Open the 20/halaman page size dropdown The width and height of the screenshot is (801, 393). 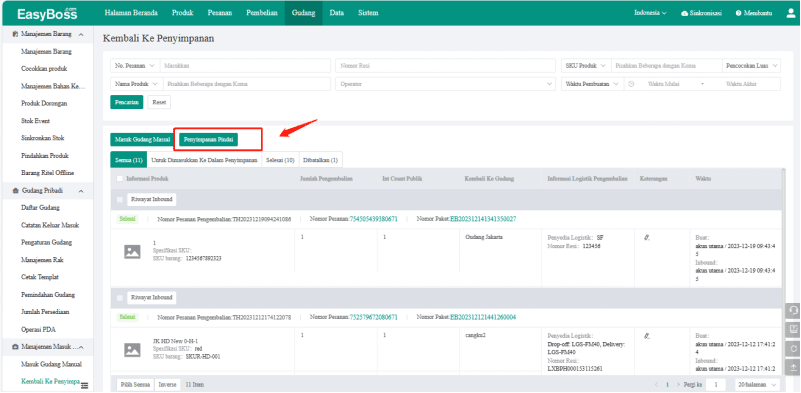pyautogui.click(x=758, y=384)
